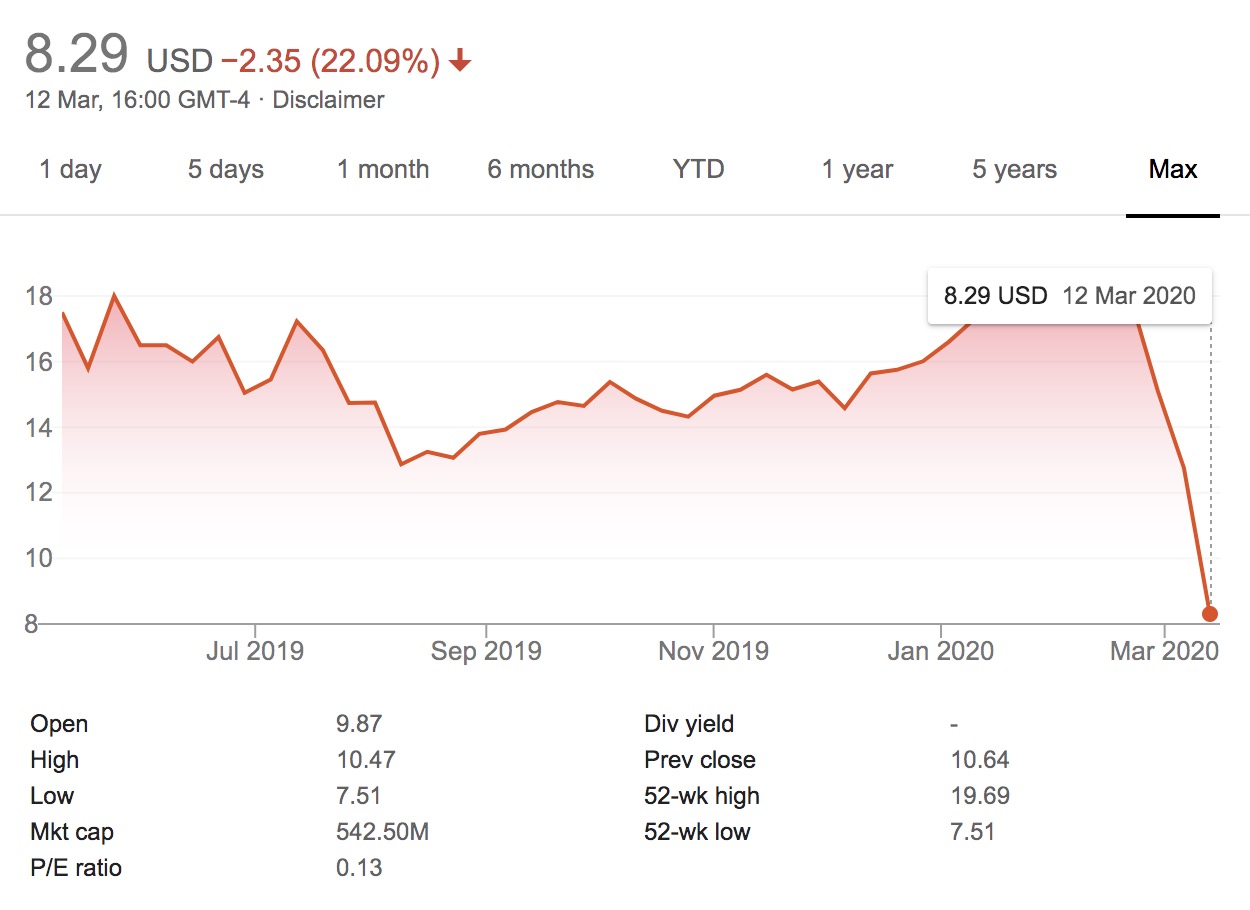Click the Jan 2020 axis label
This screenshot has height=910, width=1250.
click(941, 652)
